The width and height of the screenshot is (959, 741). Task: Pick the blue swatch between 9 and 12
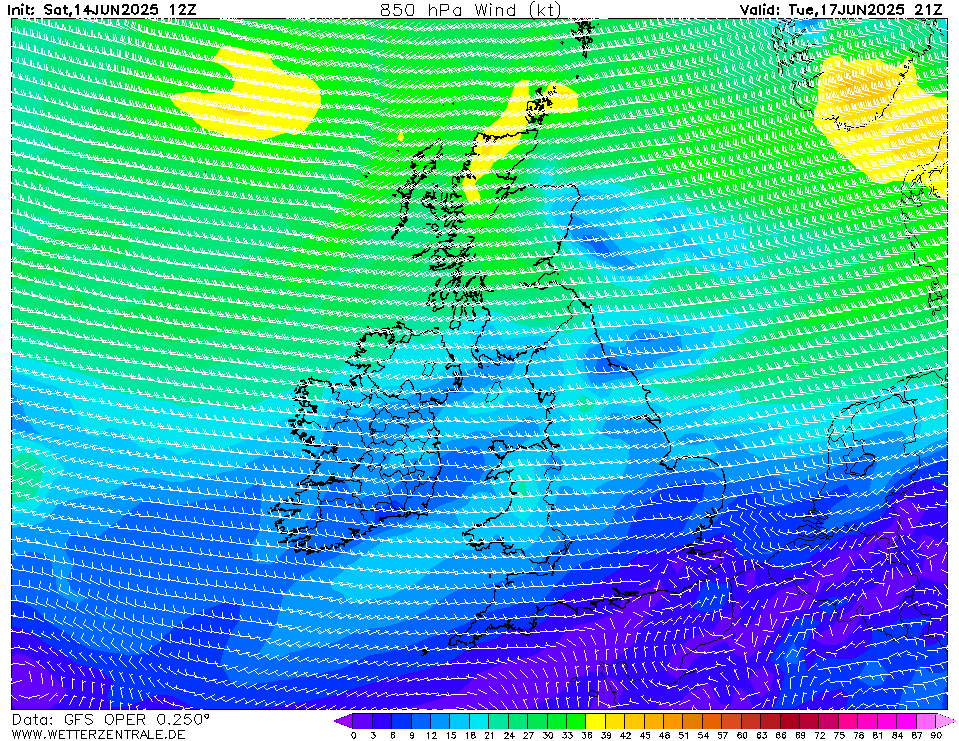[421, 721]
